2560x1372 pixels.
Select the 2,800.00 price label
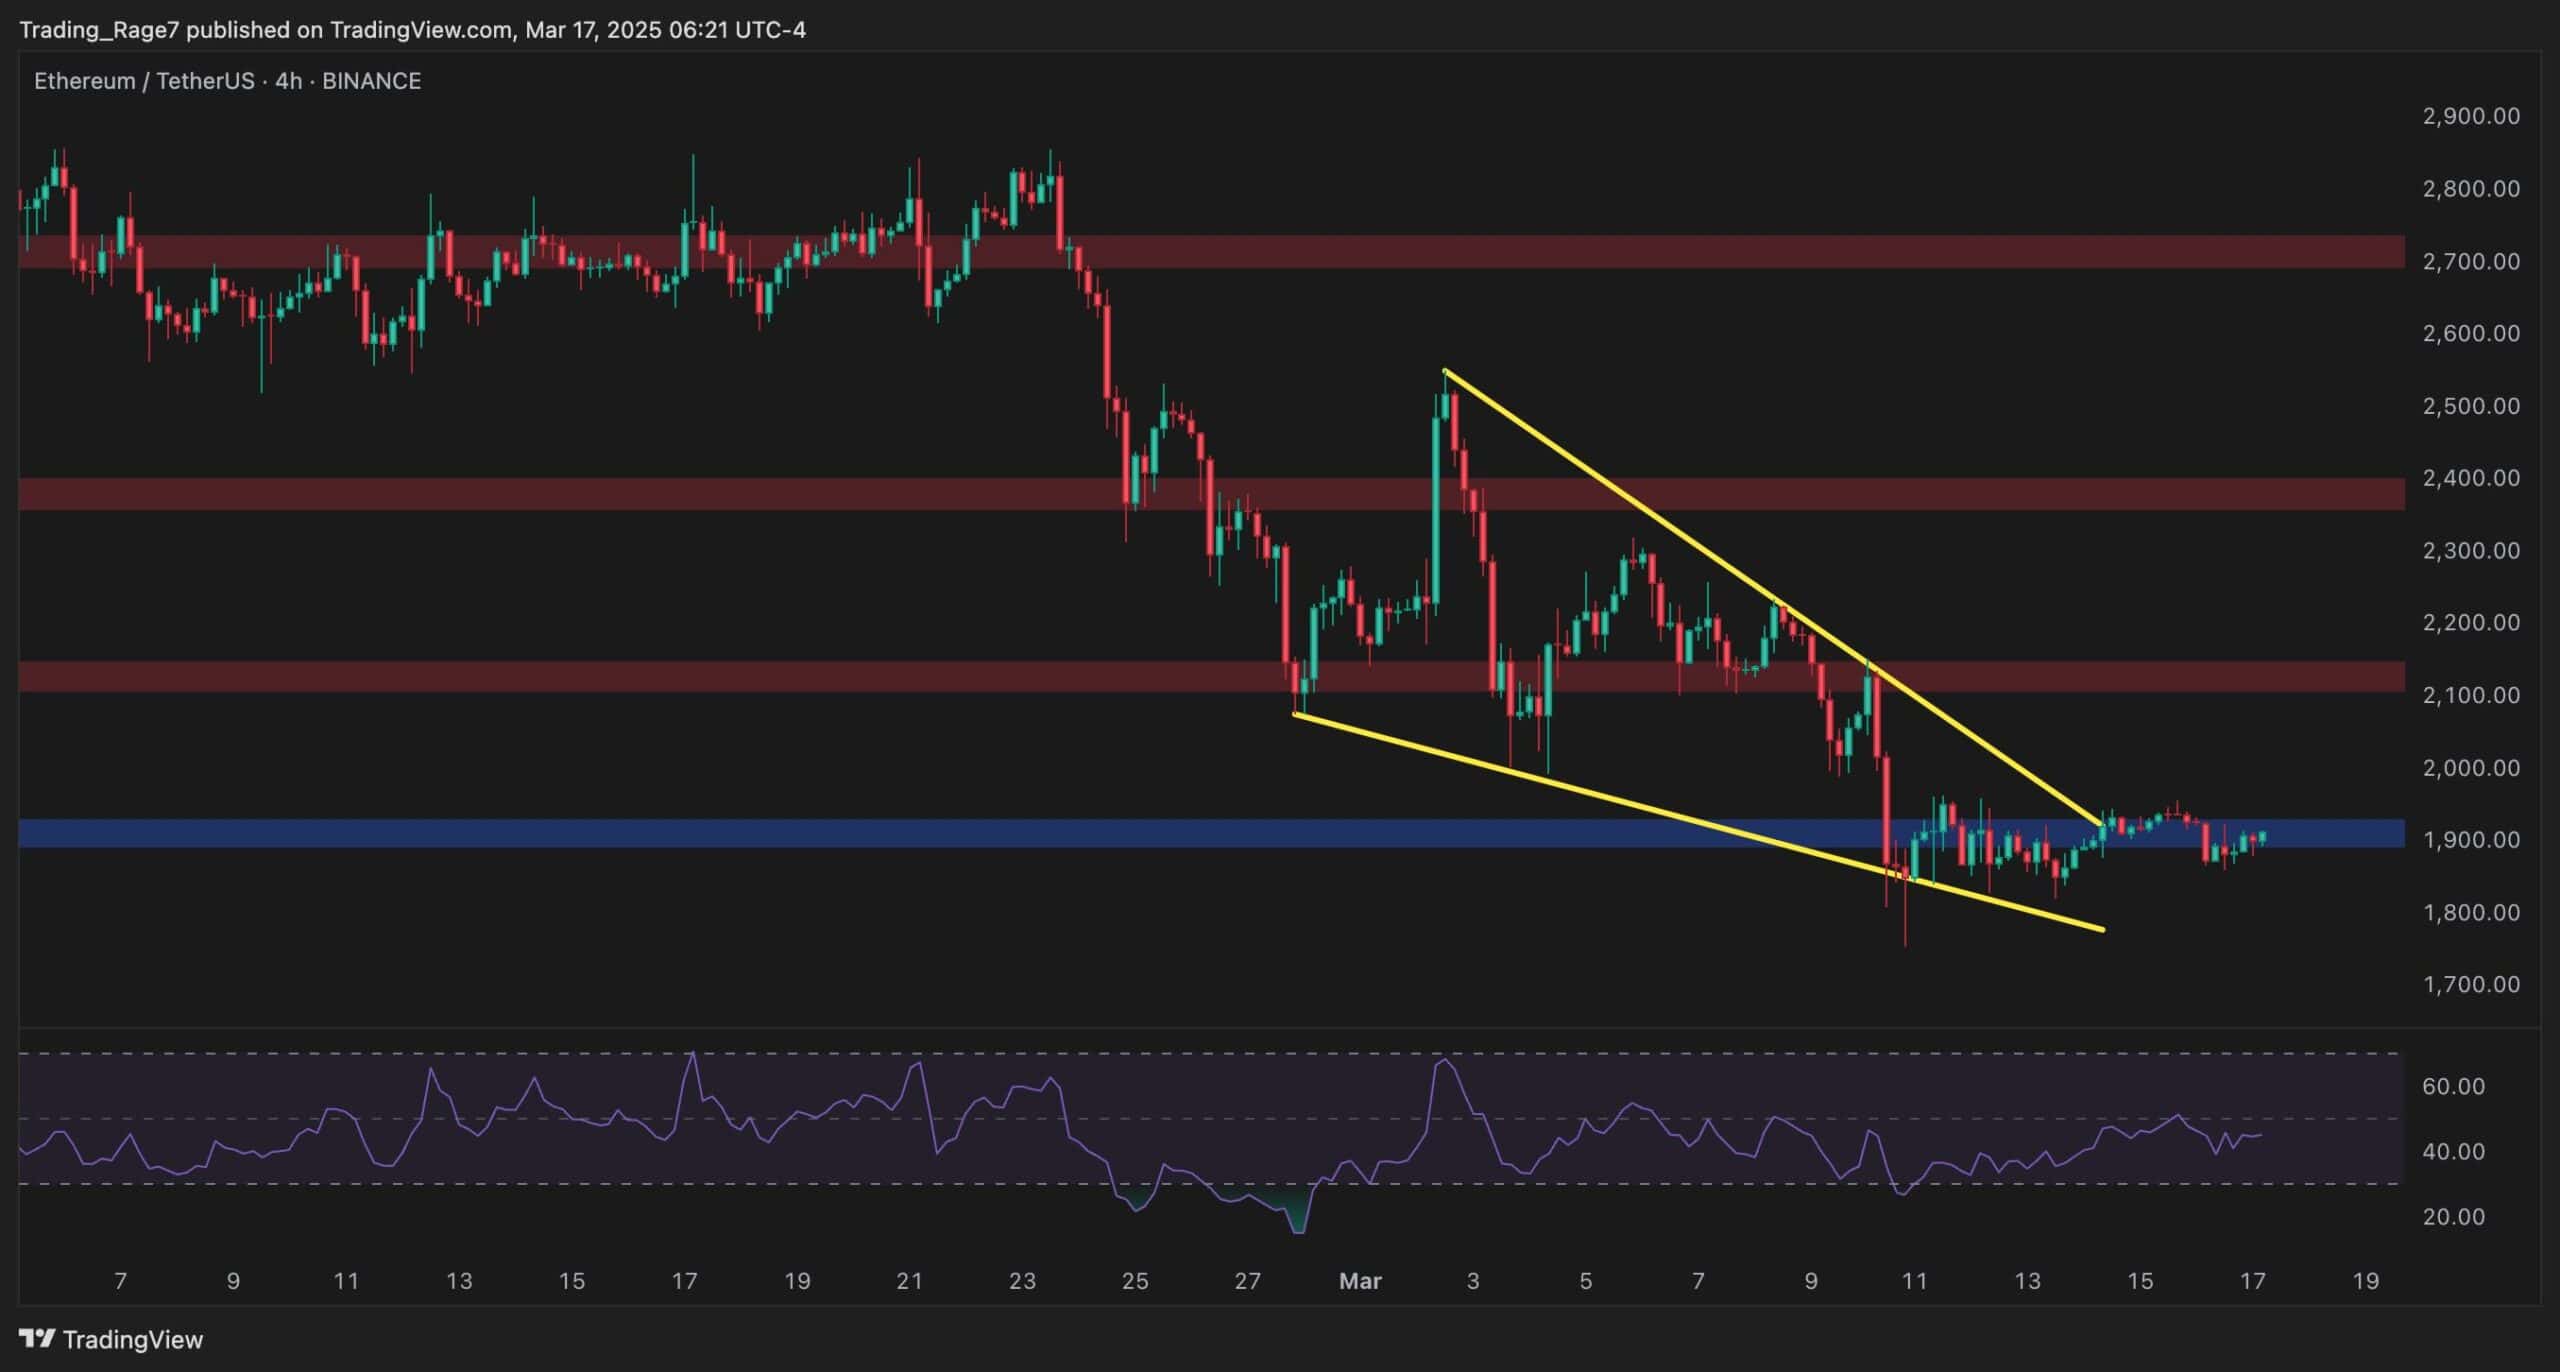click(2470, 188)
